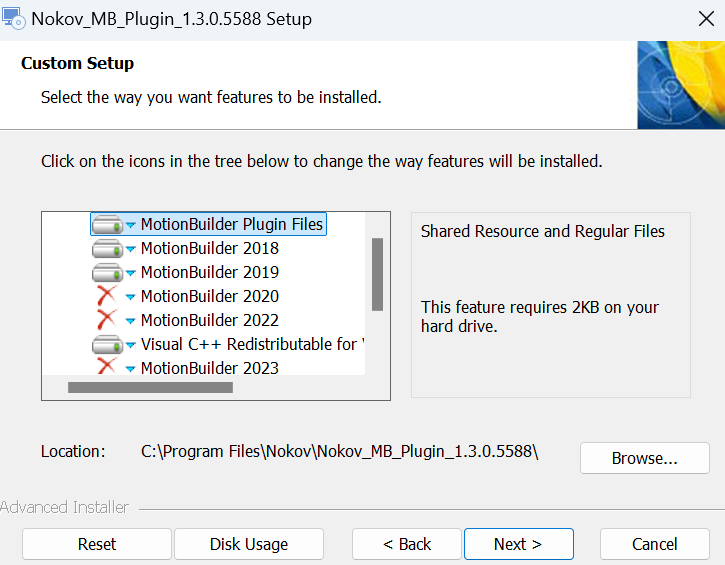Viewport: 725px width, 565px height.
Task: Click the drive icon beside MotionBuilder 2019
Action: coord(107,273)
